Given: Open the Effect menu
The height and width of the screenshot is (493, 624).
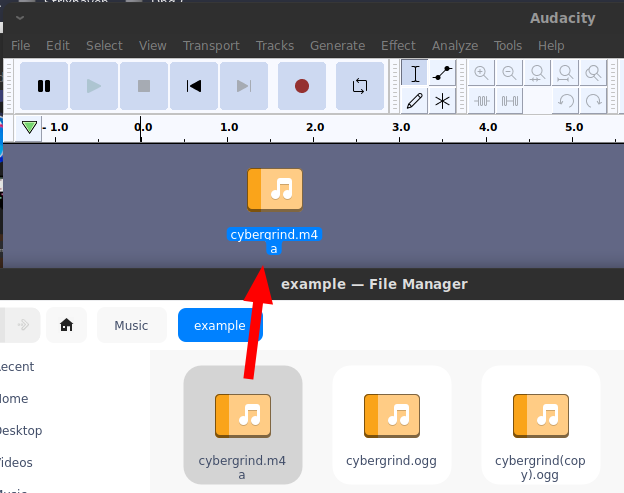Looking at the screenshot, I should (x=398, y=46).
